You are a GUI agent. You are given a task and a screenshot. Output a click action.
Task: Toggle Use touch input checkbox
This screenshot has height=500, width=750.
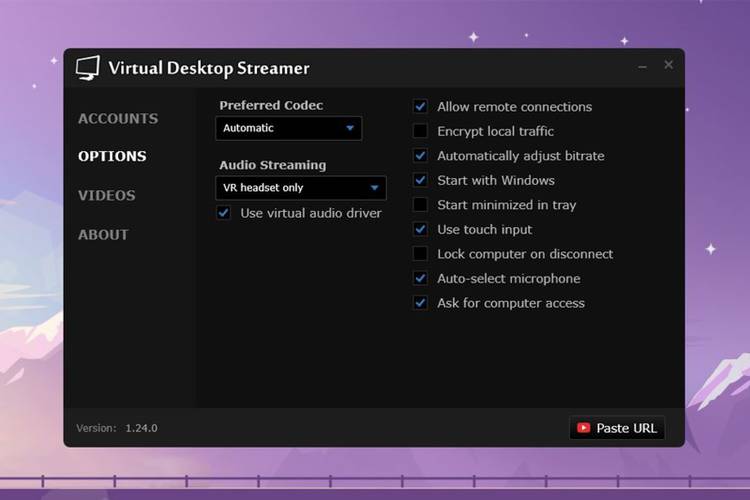tap(420, 229)
